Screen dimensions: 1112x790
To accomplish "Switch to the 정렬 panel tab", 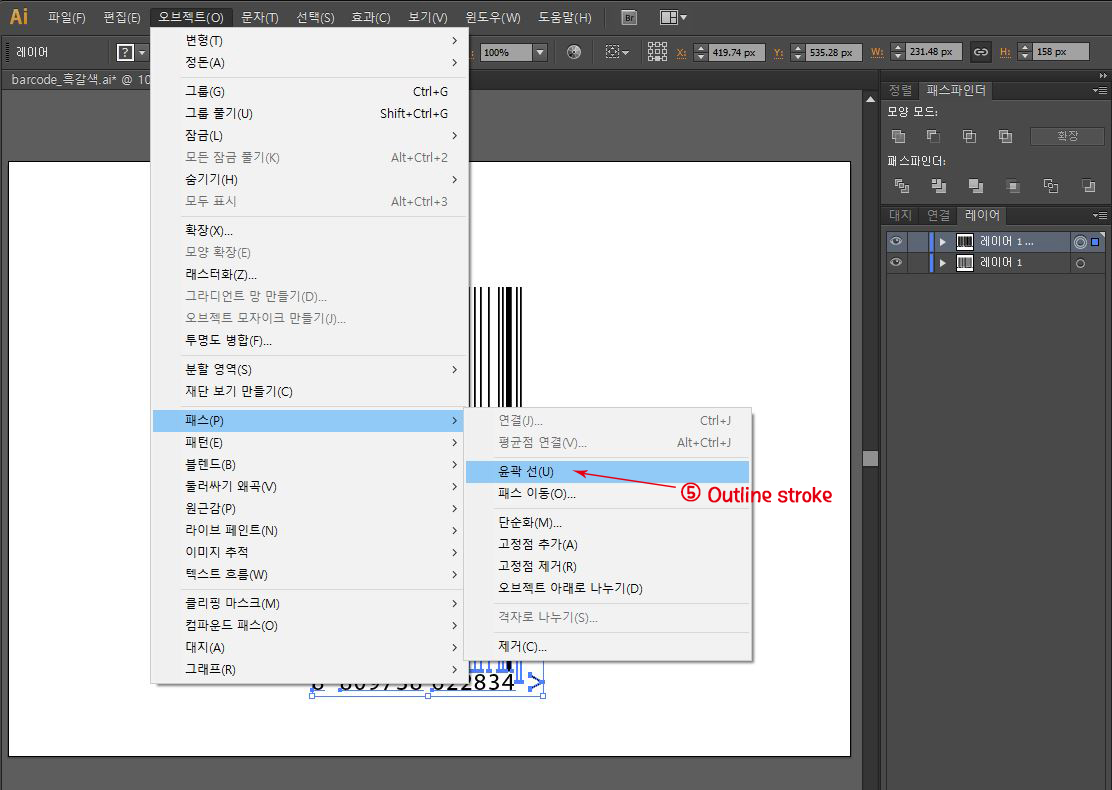I will [x=900, y=90].
